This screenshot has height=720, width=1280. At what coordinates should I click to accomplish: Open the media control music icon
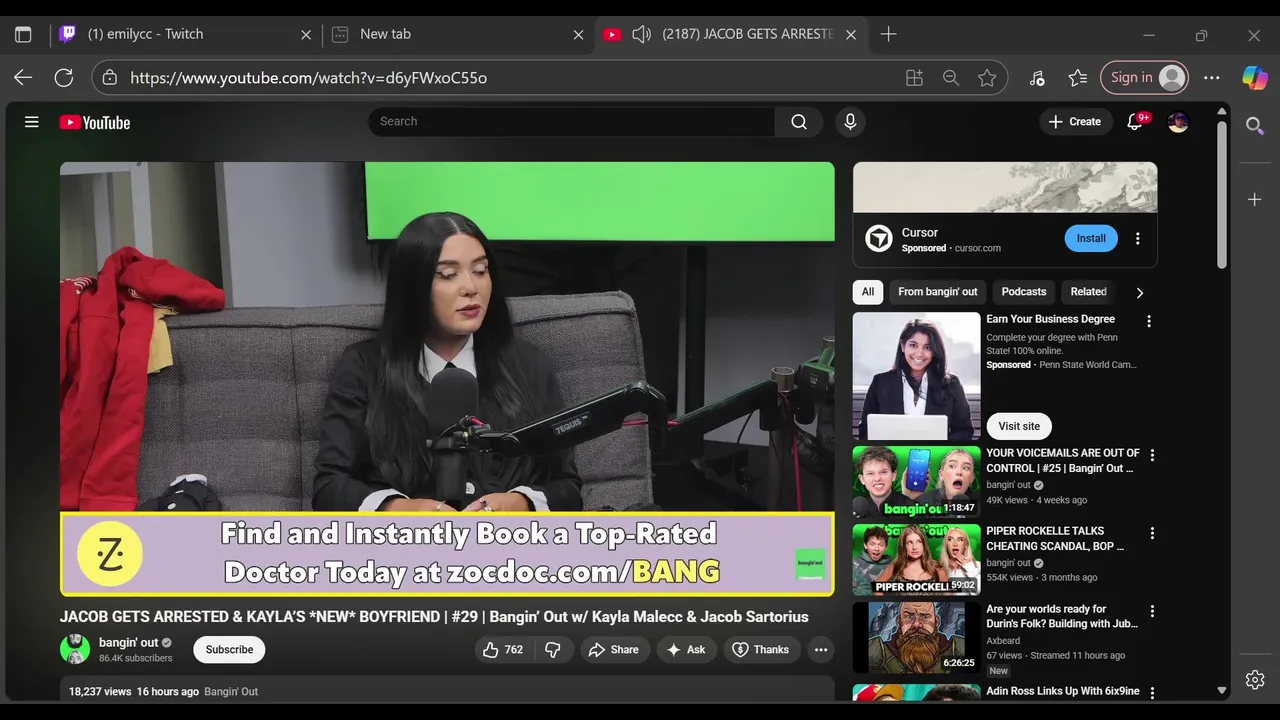click(1037, 78)
